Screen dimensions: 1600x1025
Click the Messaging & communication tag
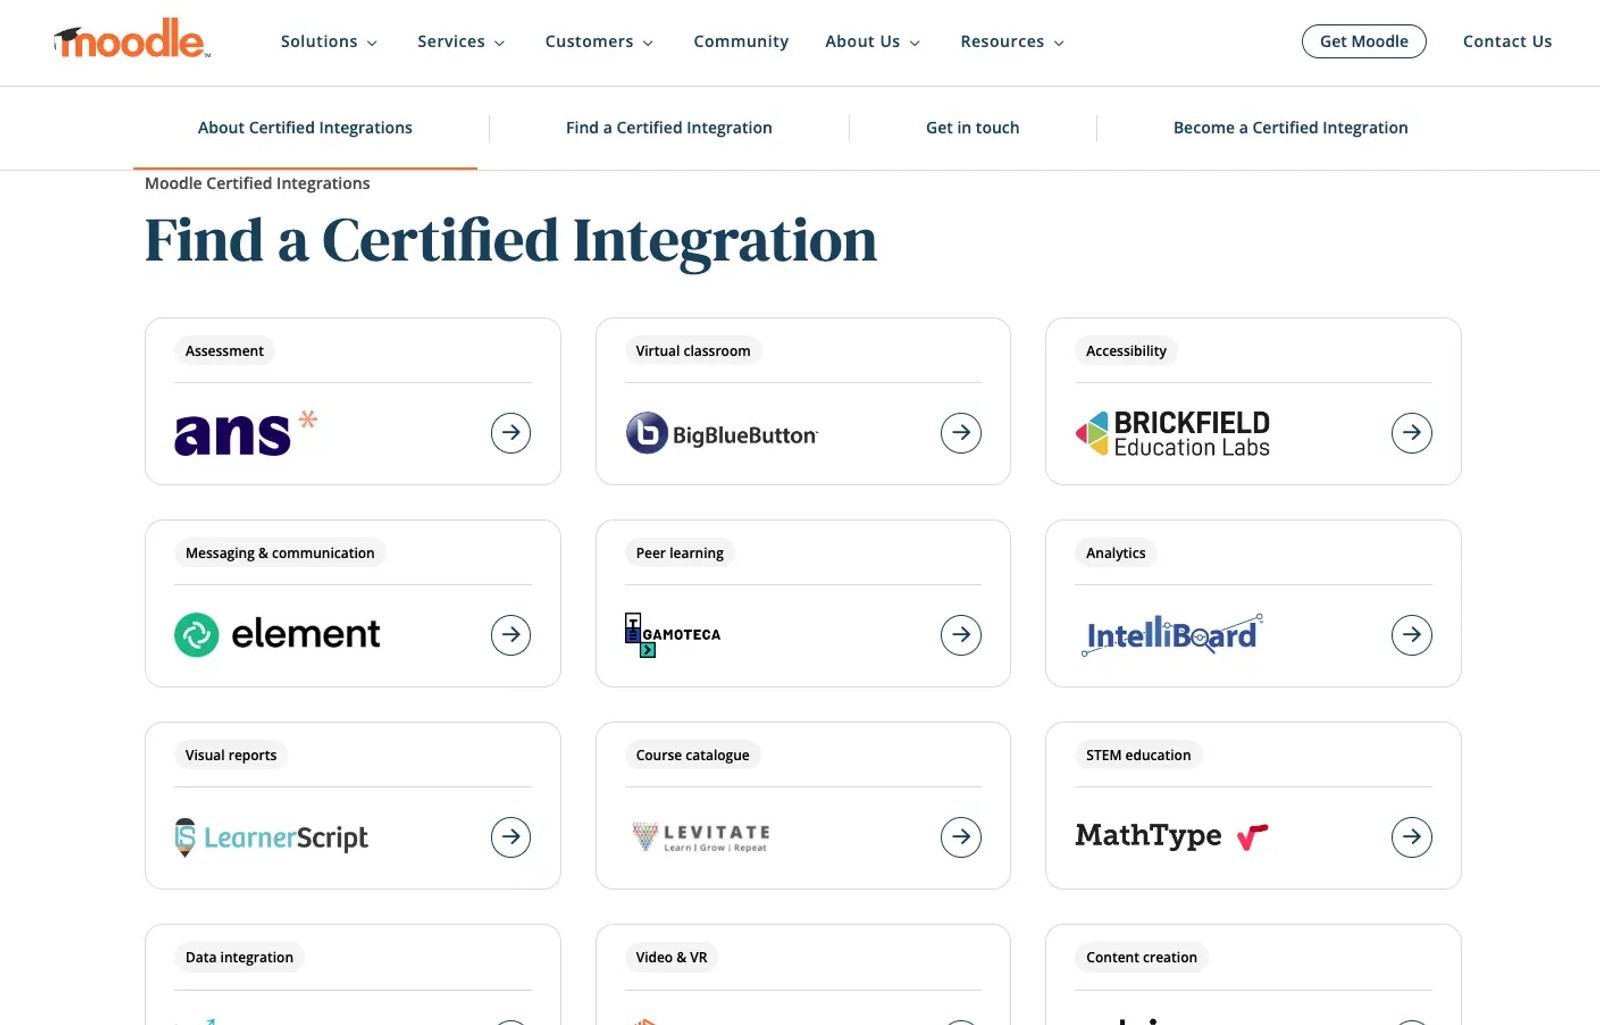[x=280, y=553]
